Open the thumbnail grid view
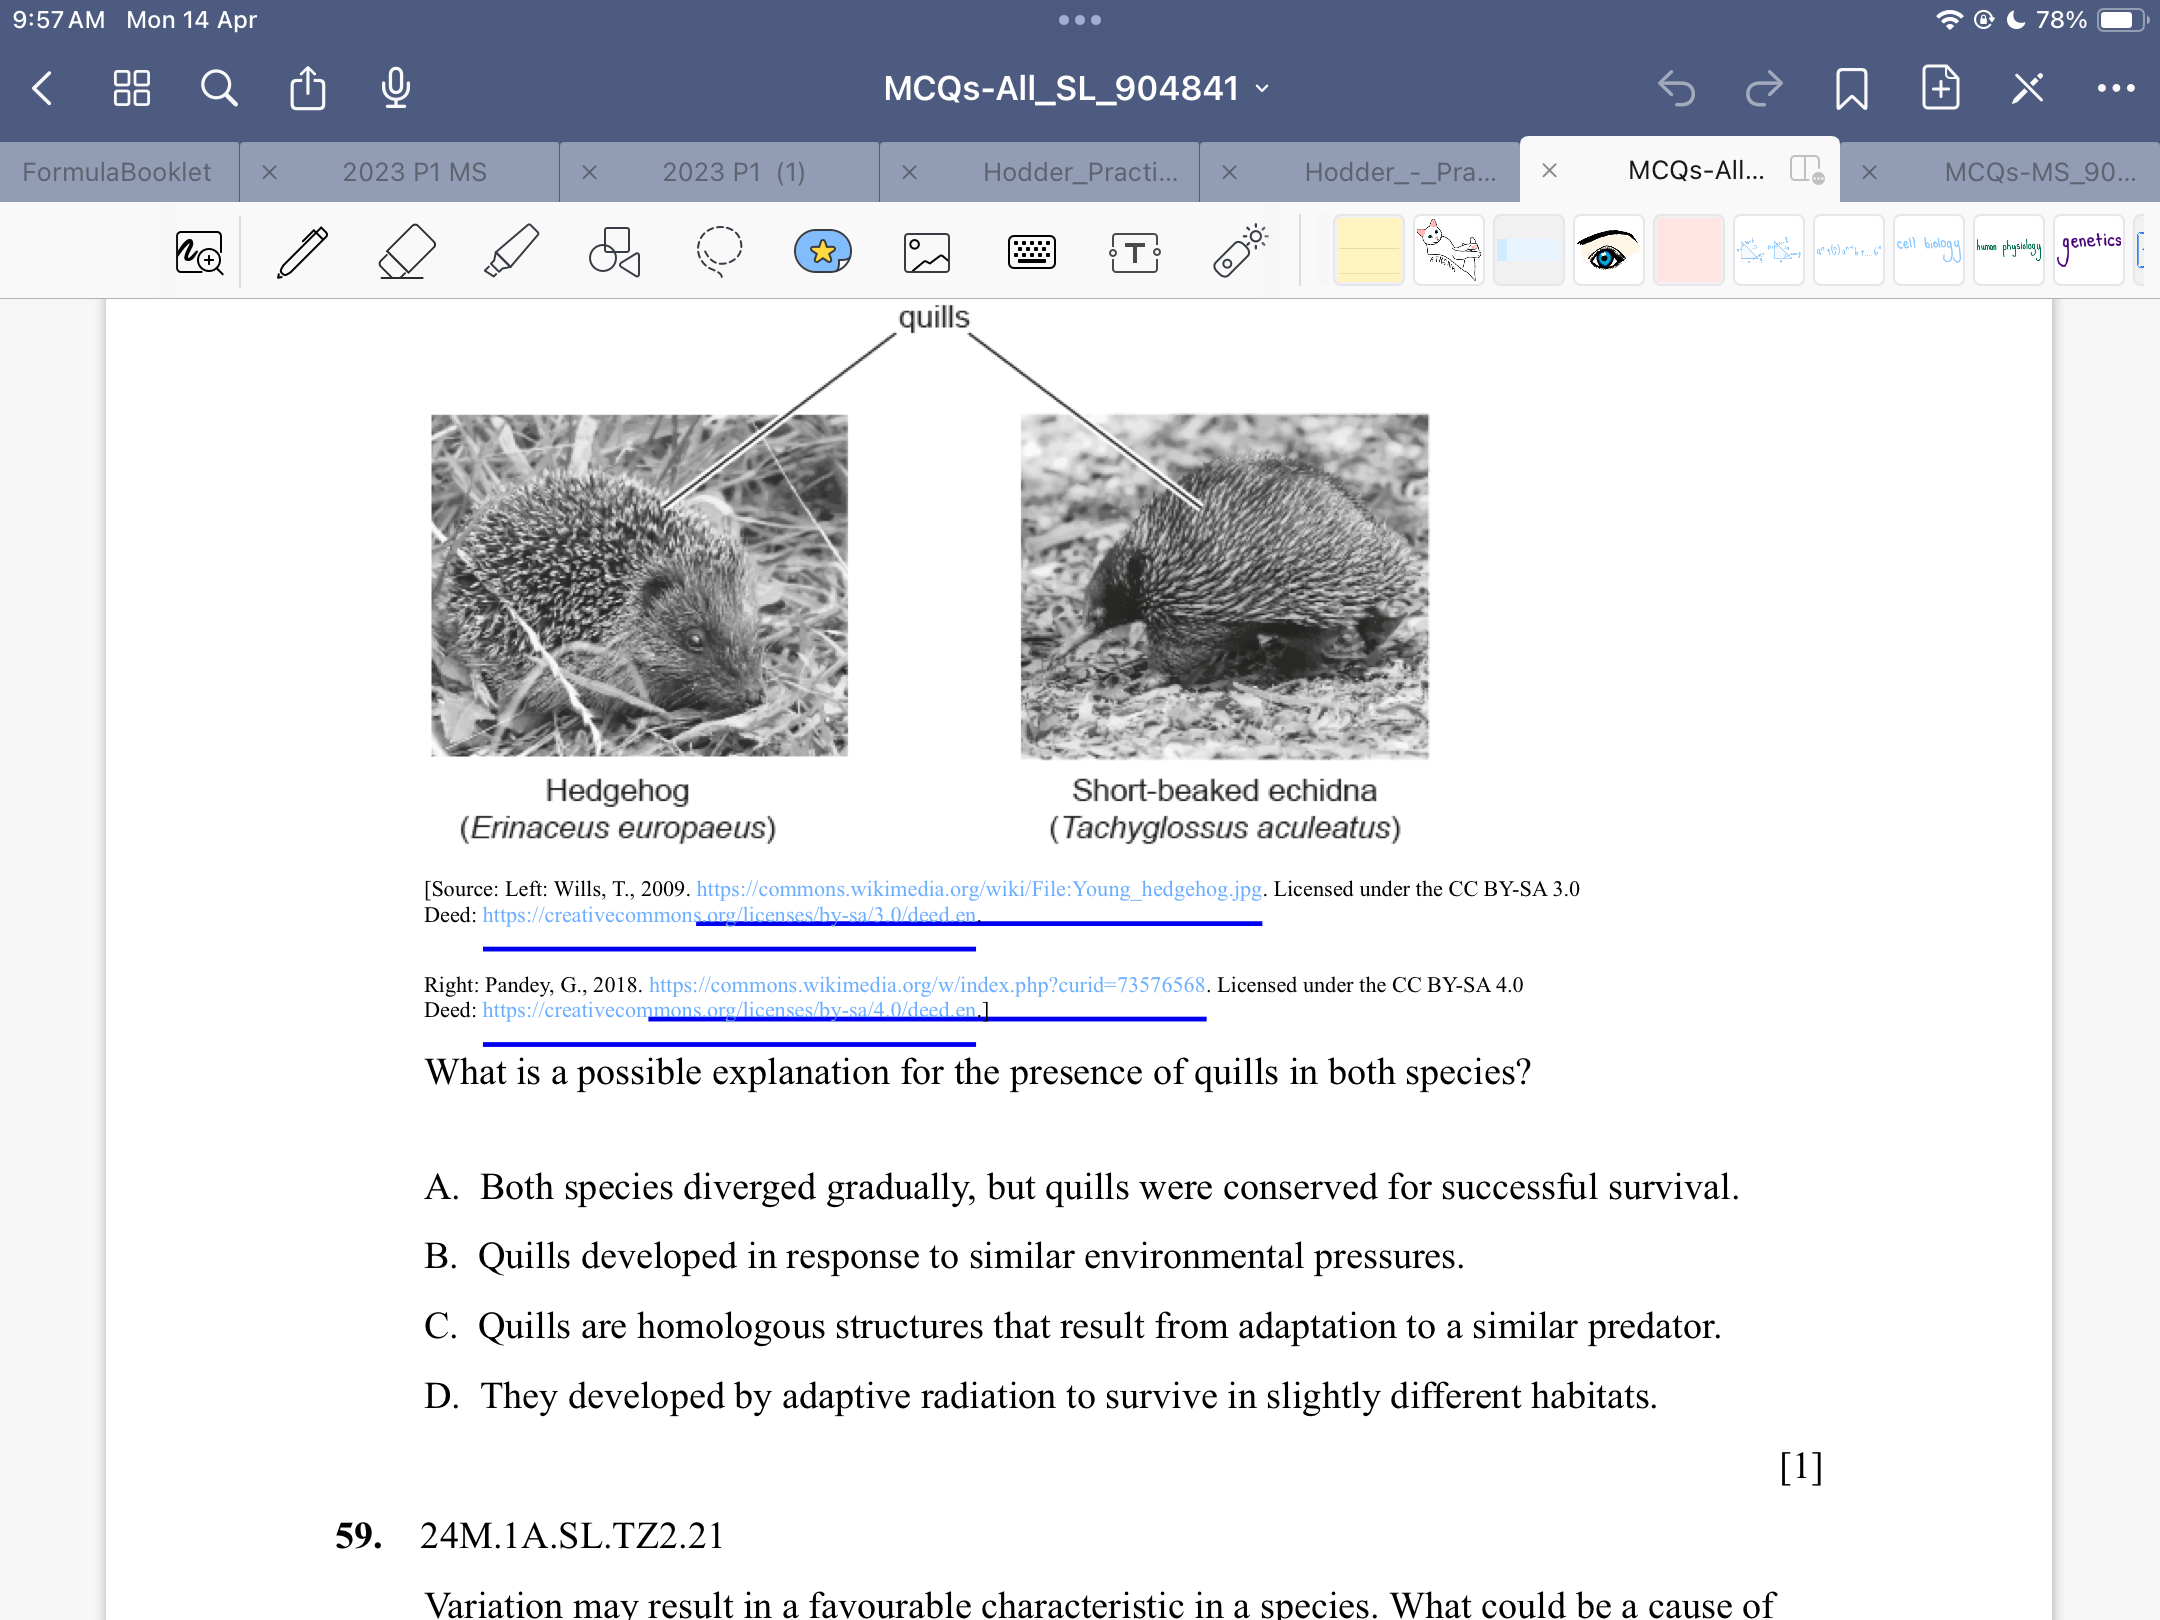This screenshot has width=2160, height=1620. [x=131, y=88]
